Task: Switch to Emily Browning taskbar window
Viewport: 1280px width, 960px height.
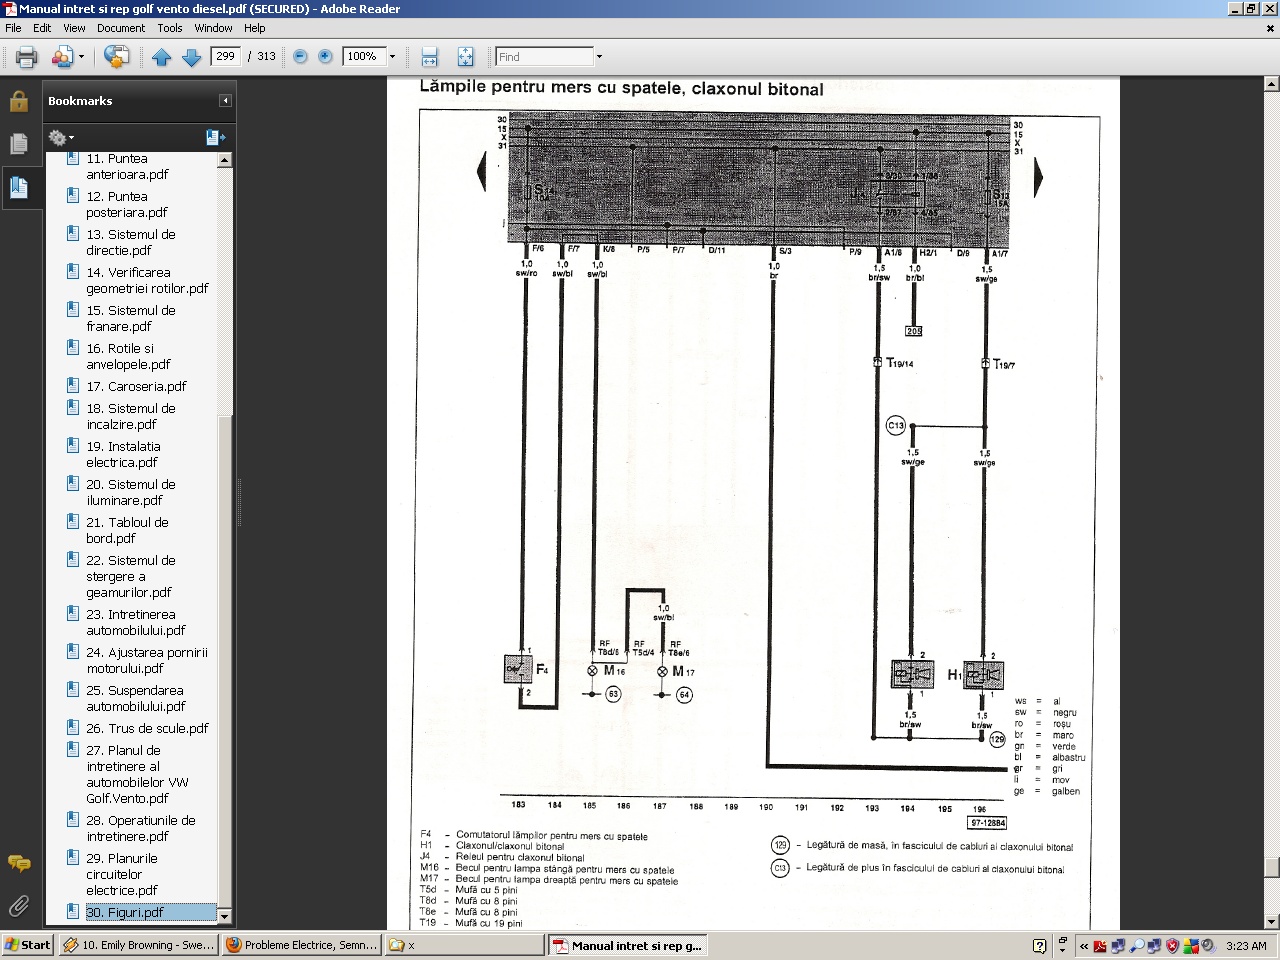Action: 138,945
